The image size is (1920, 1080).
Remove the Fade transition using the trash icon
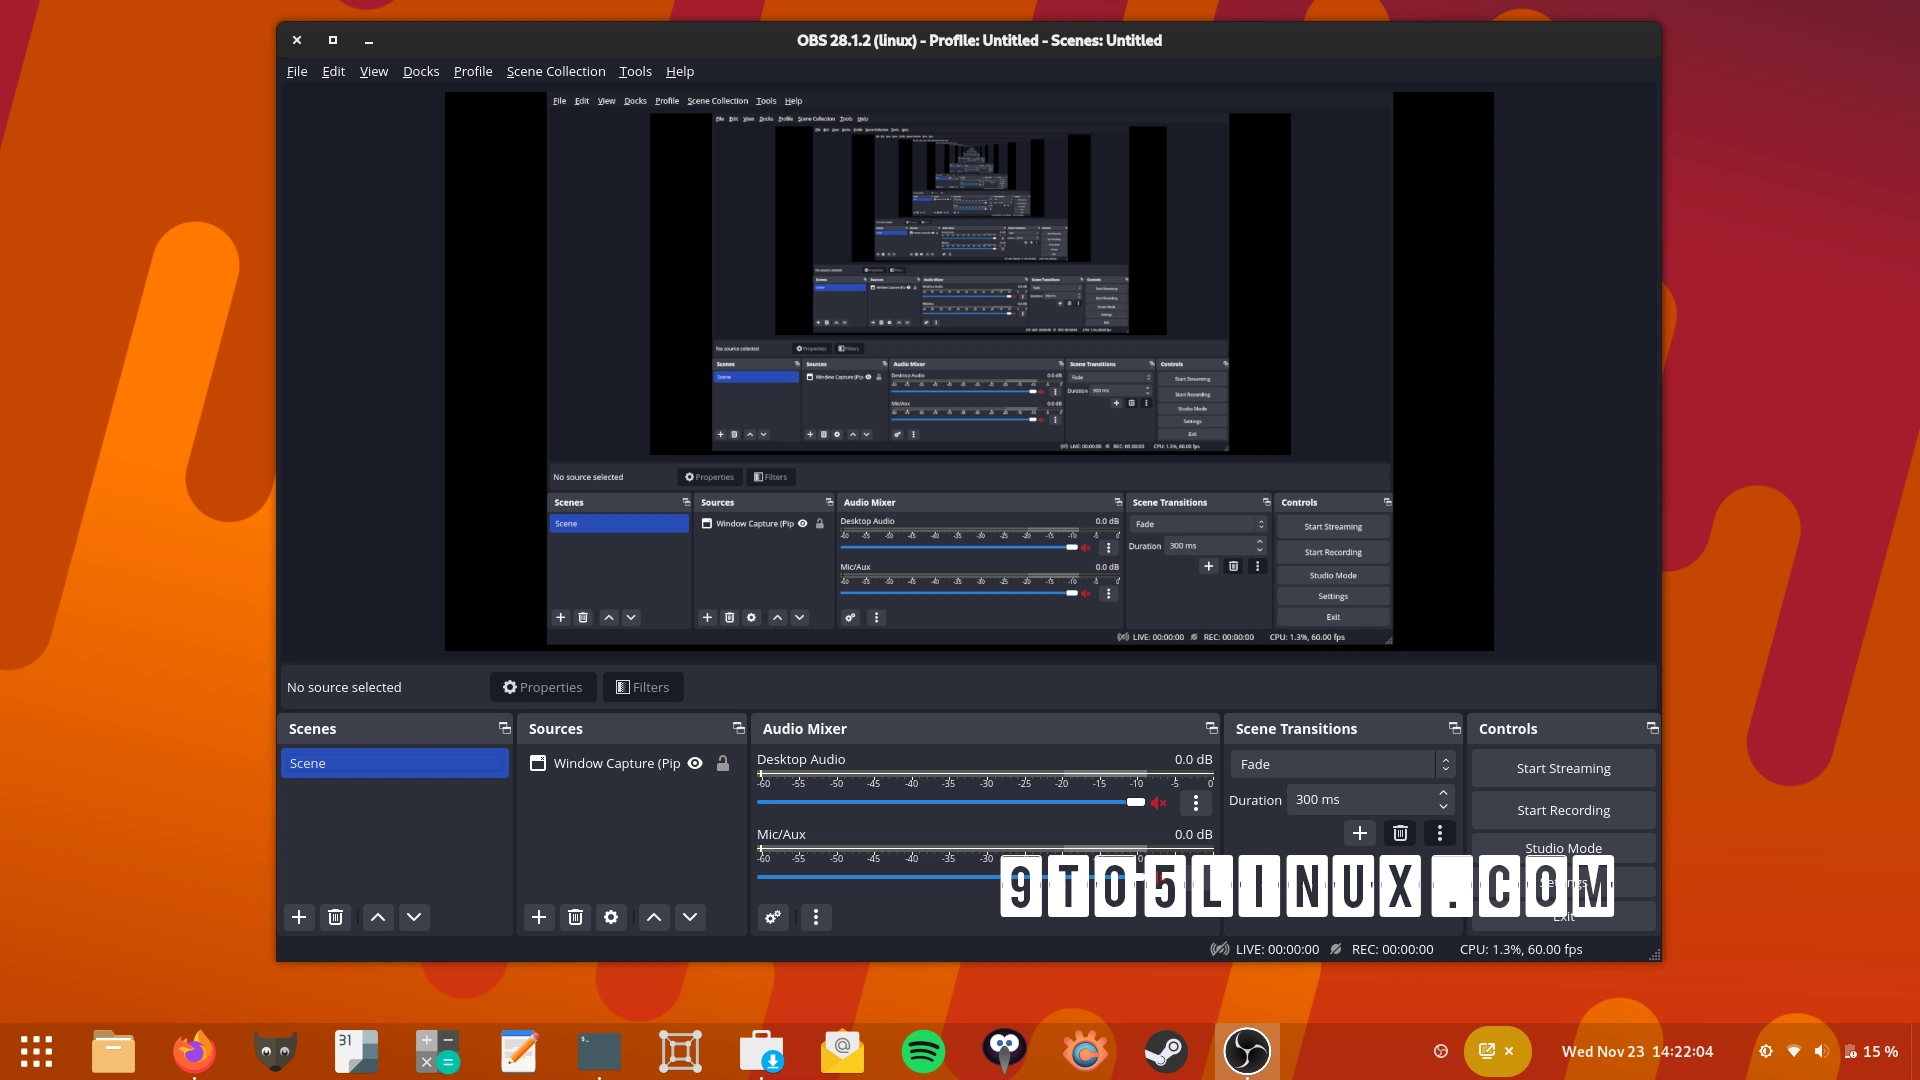coord(1399,832)
